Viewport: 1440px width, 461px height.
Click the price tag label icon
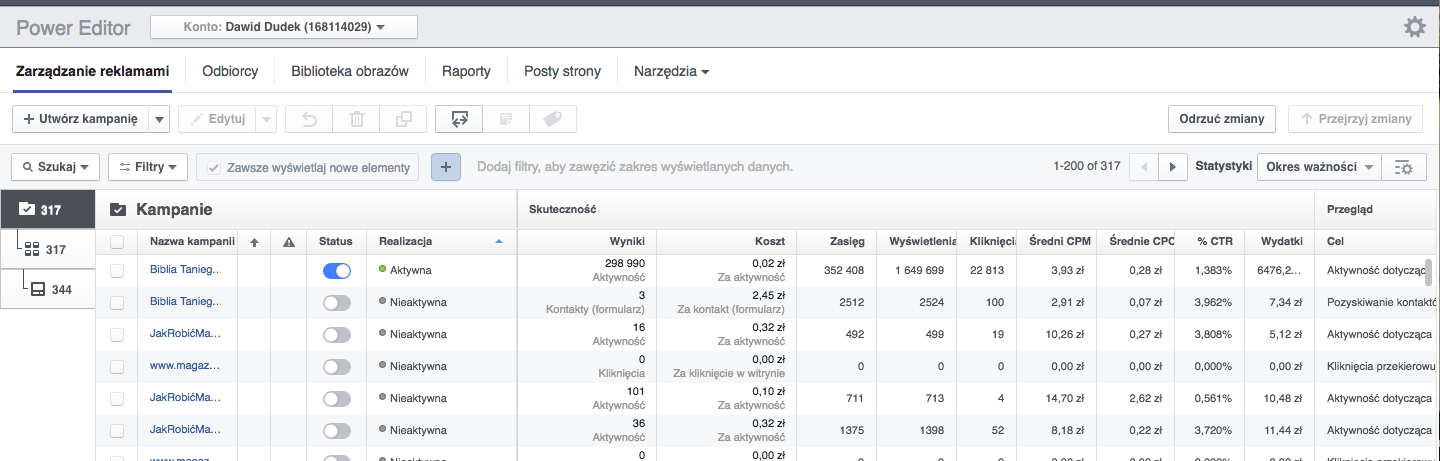[552, 119]
